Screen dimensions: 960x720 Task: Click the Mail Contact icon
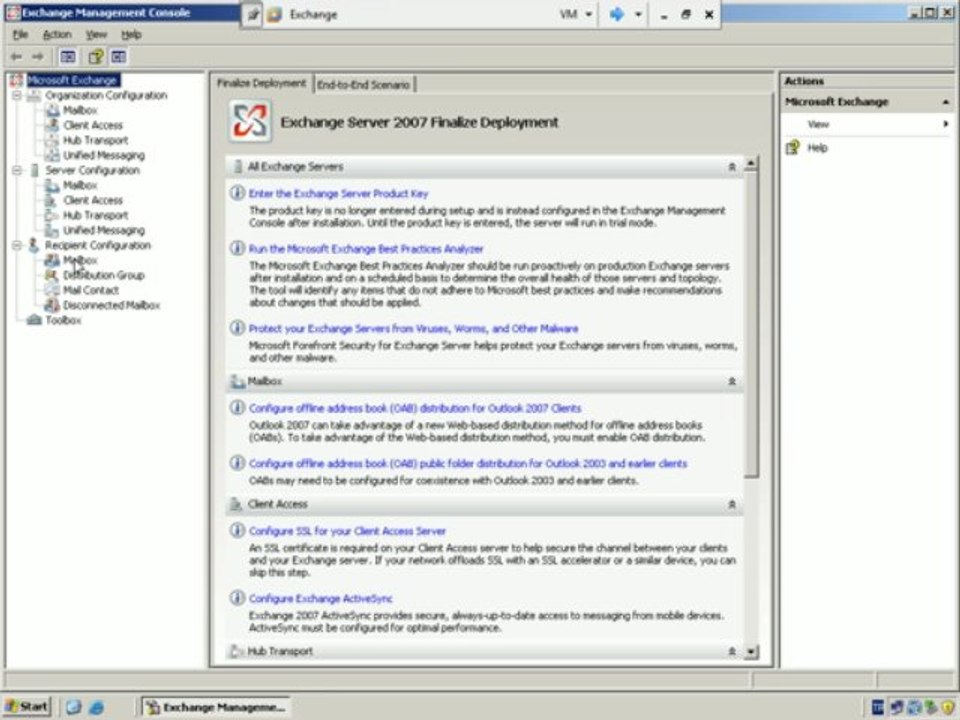tap(53, 290)
